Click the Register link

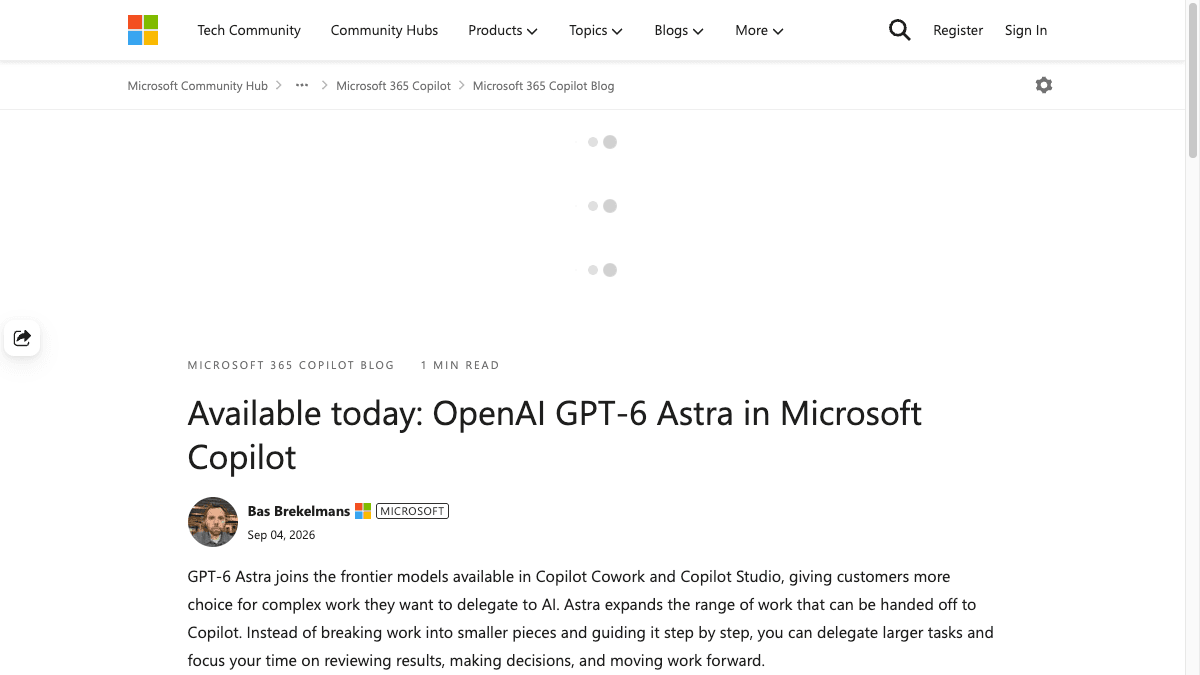958,30
